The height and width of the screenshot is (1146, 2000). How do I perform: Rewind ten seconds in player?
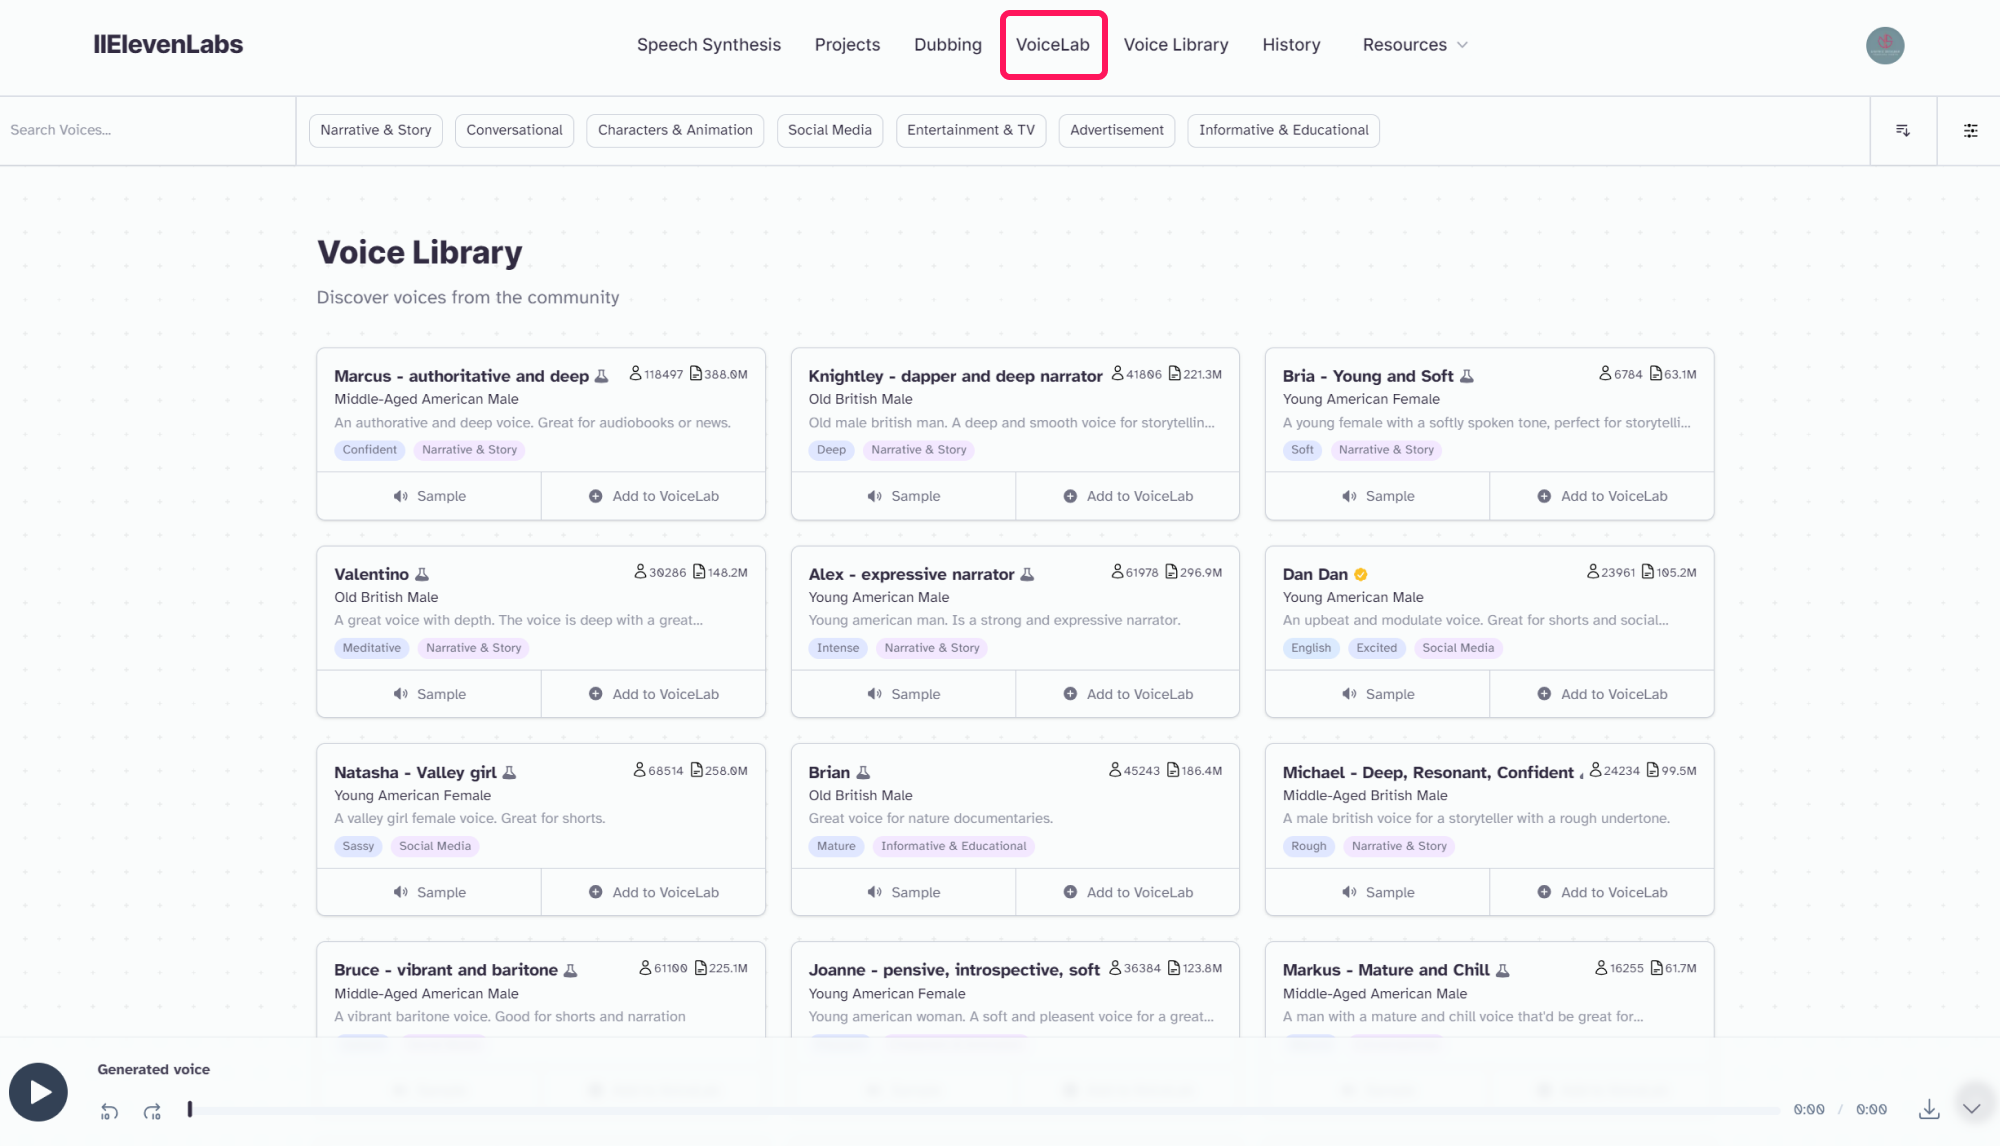(110, 1111)
